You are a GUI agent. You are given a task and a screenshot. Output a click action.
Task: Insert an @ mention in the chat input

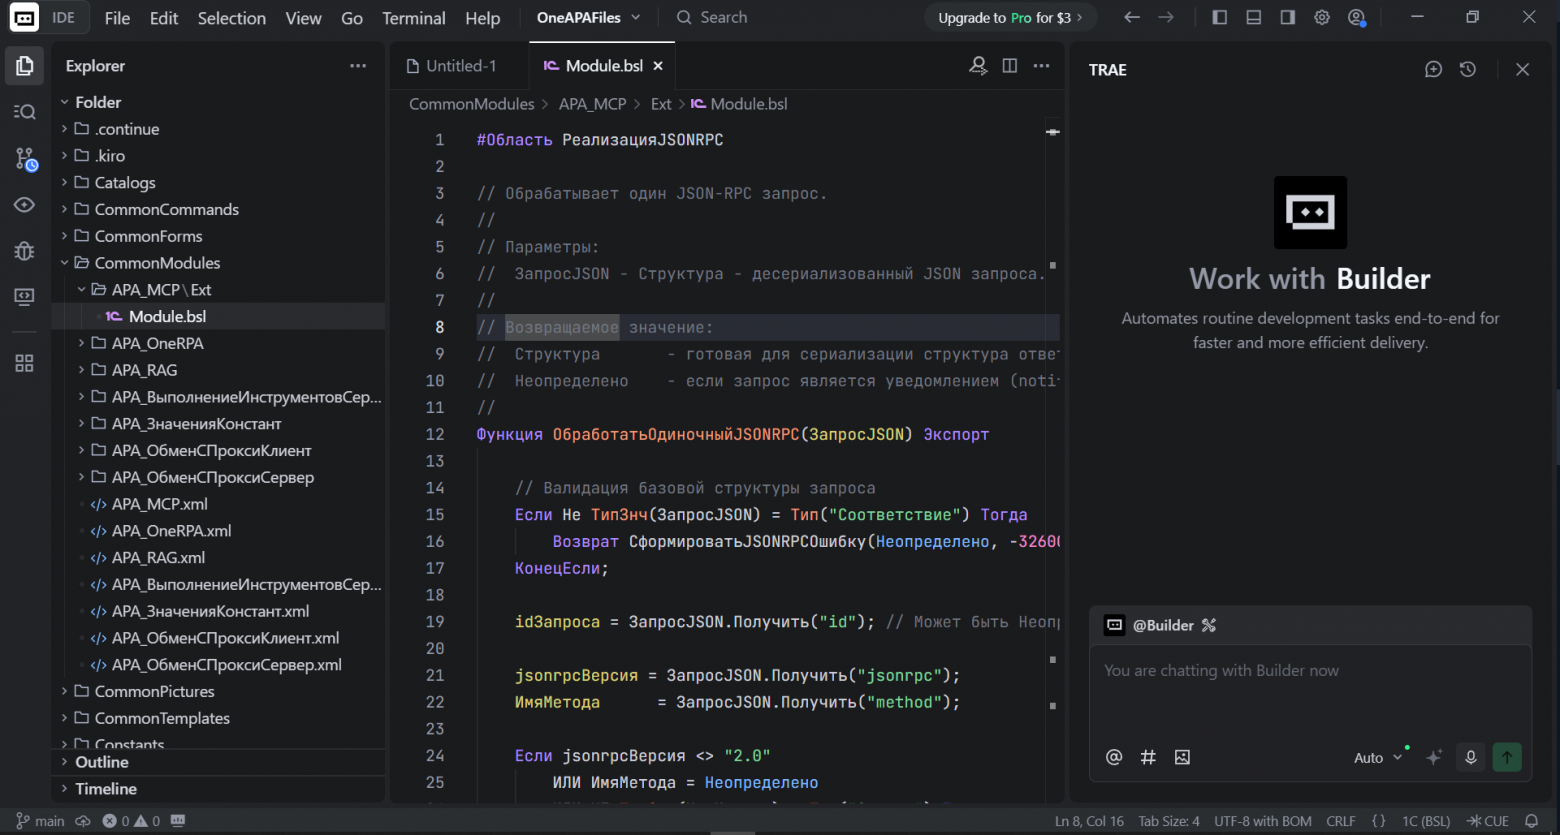(x=1114, y=757)
